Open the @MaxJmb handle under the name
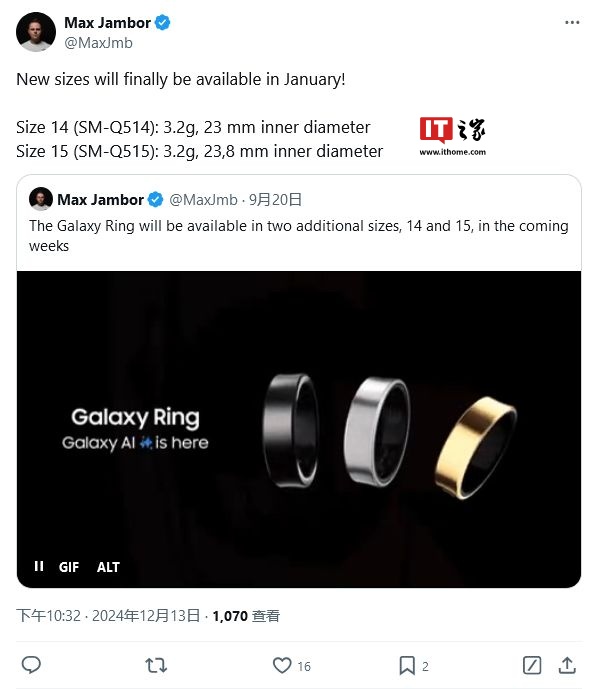The height and width of the screenshot is (689, 598). [98, 43]
